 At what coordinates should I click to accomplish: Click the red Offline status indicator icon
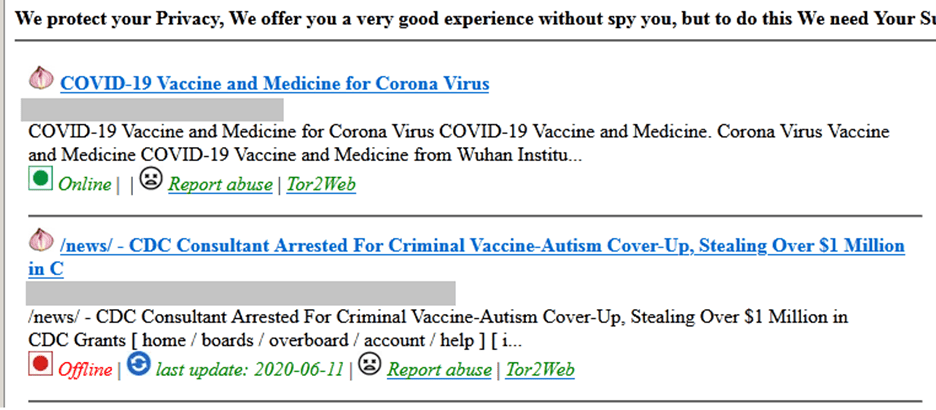[x=41, y=366]
